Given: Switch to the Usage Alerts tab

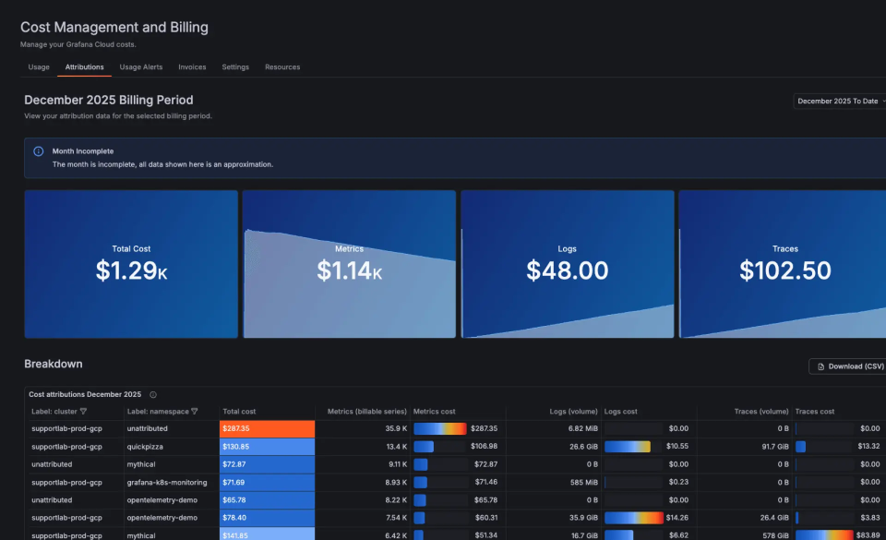Looking at the screenshot, I should [x=141, y=67].
